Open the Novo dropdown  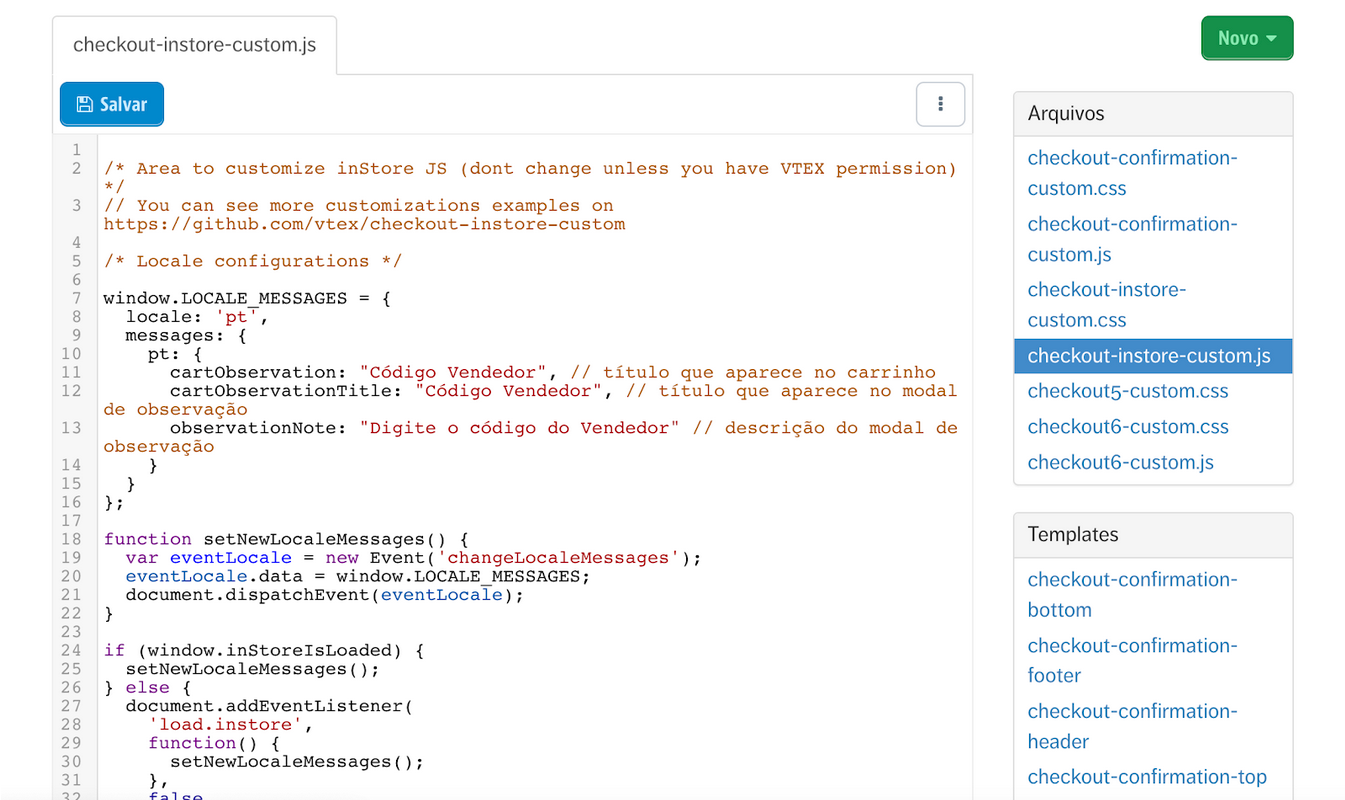click(x=1247, y=37)
